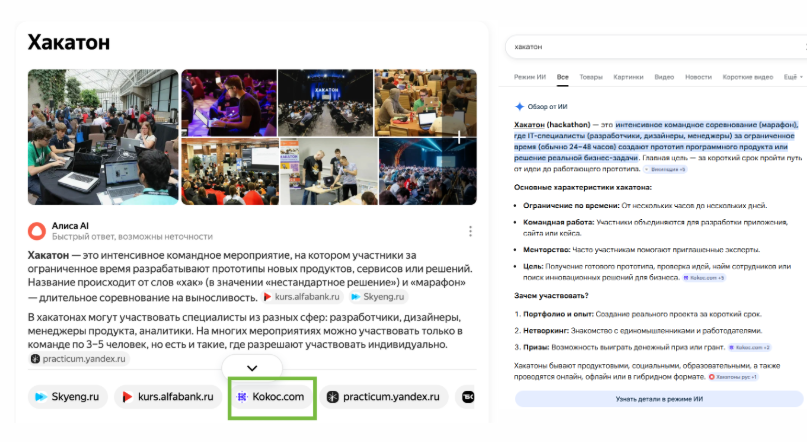The height and width of the screenshot is (442, 807).
Task: Click the partially visible last source chip icon
Action: pos(467,397)
